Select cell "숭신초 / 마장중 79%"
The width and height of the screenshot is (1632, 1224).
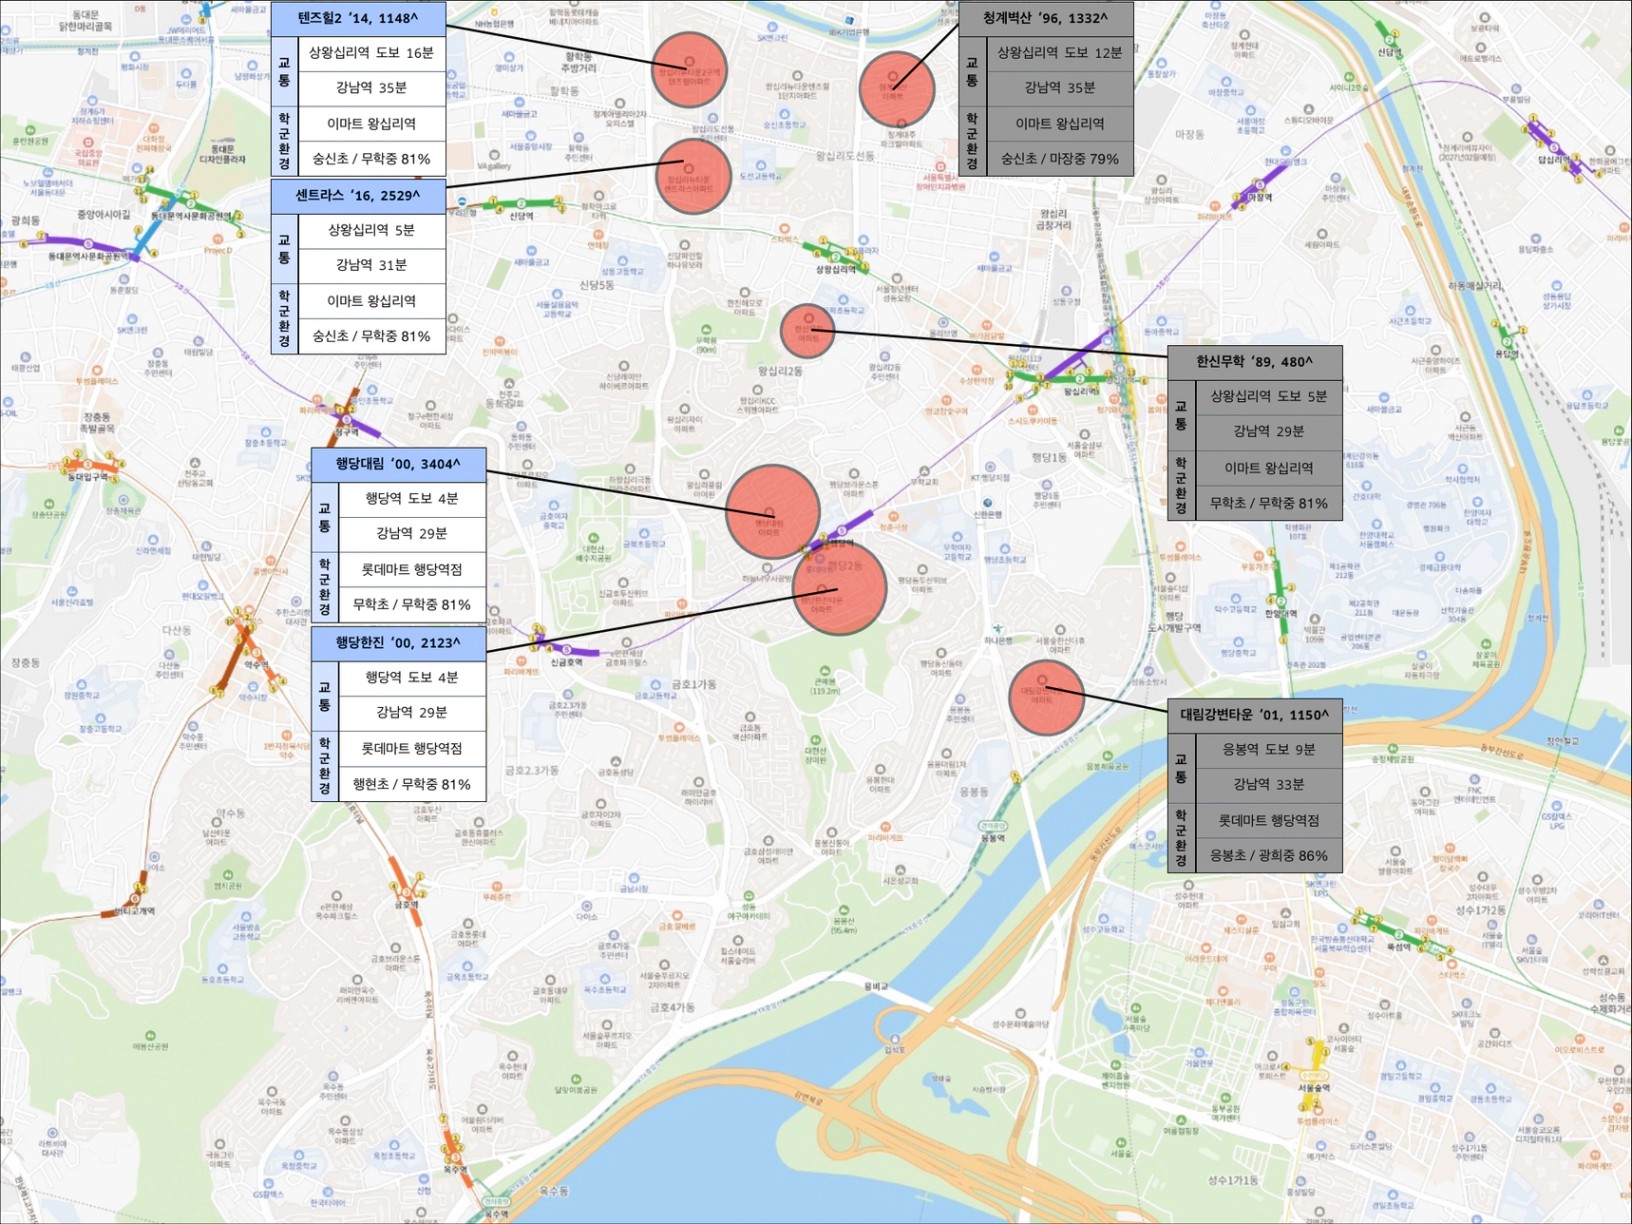pos(1060,159)
